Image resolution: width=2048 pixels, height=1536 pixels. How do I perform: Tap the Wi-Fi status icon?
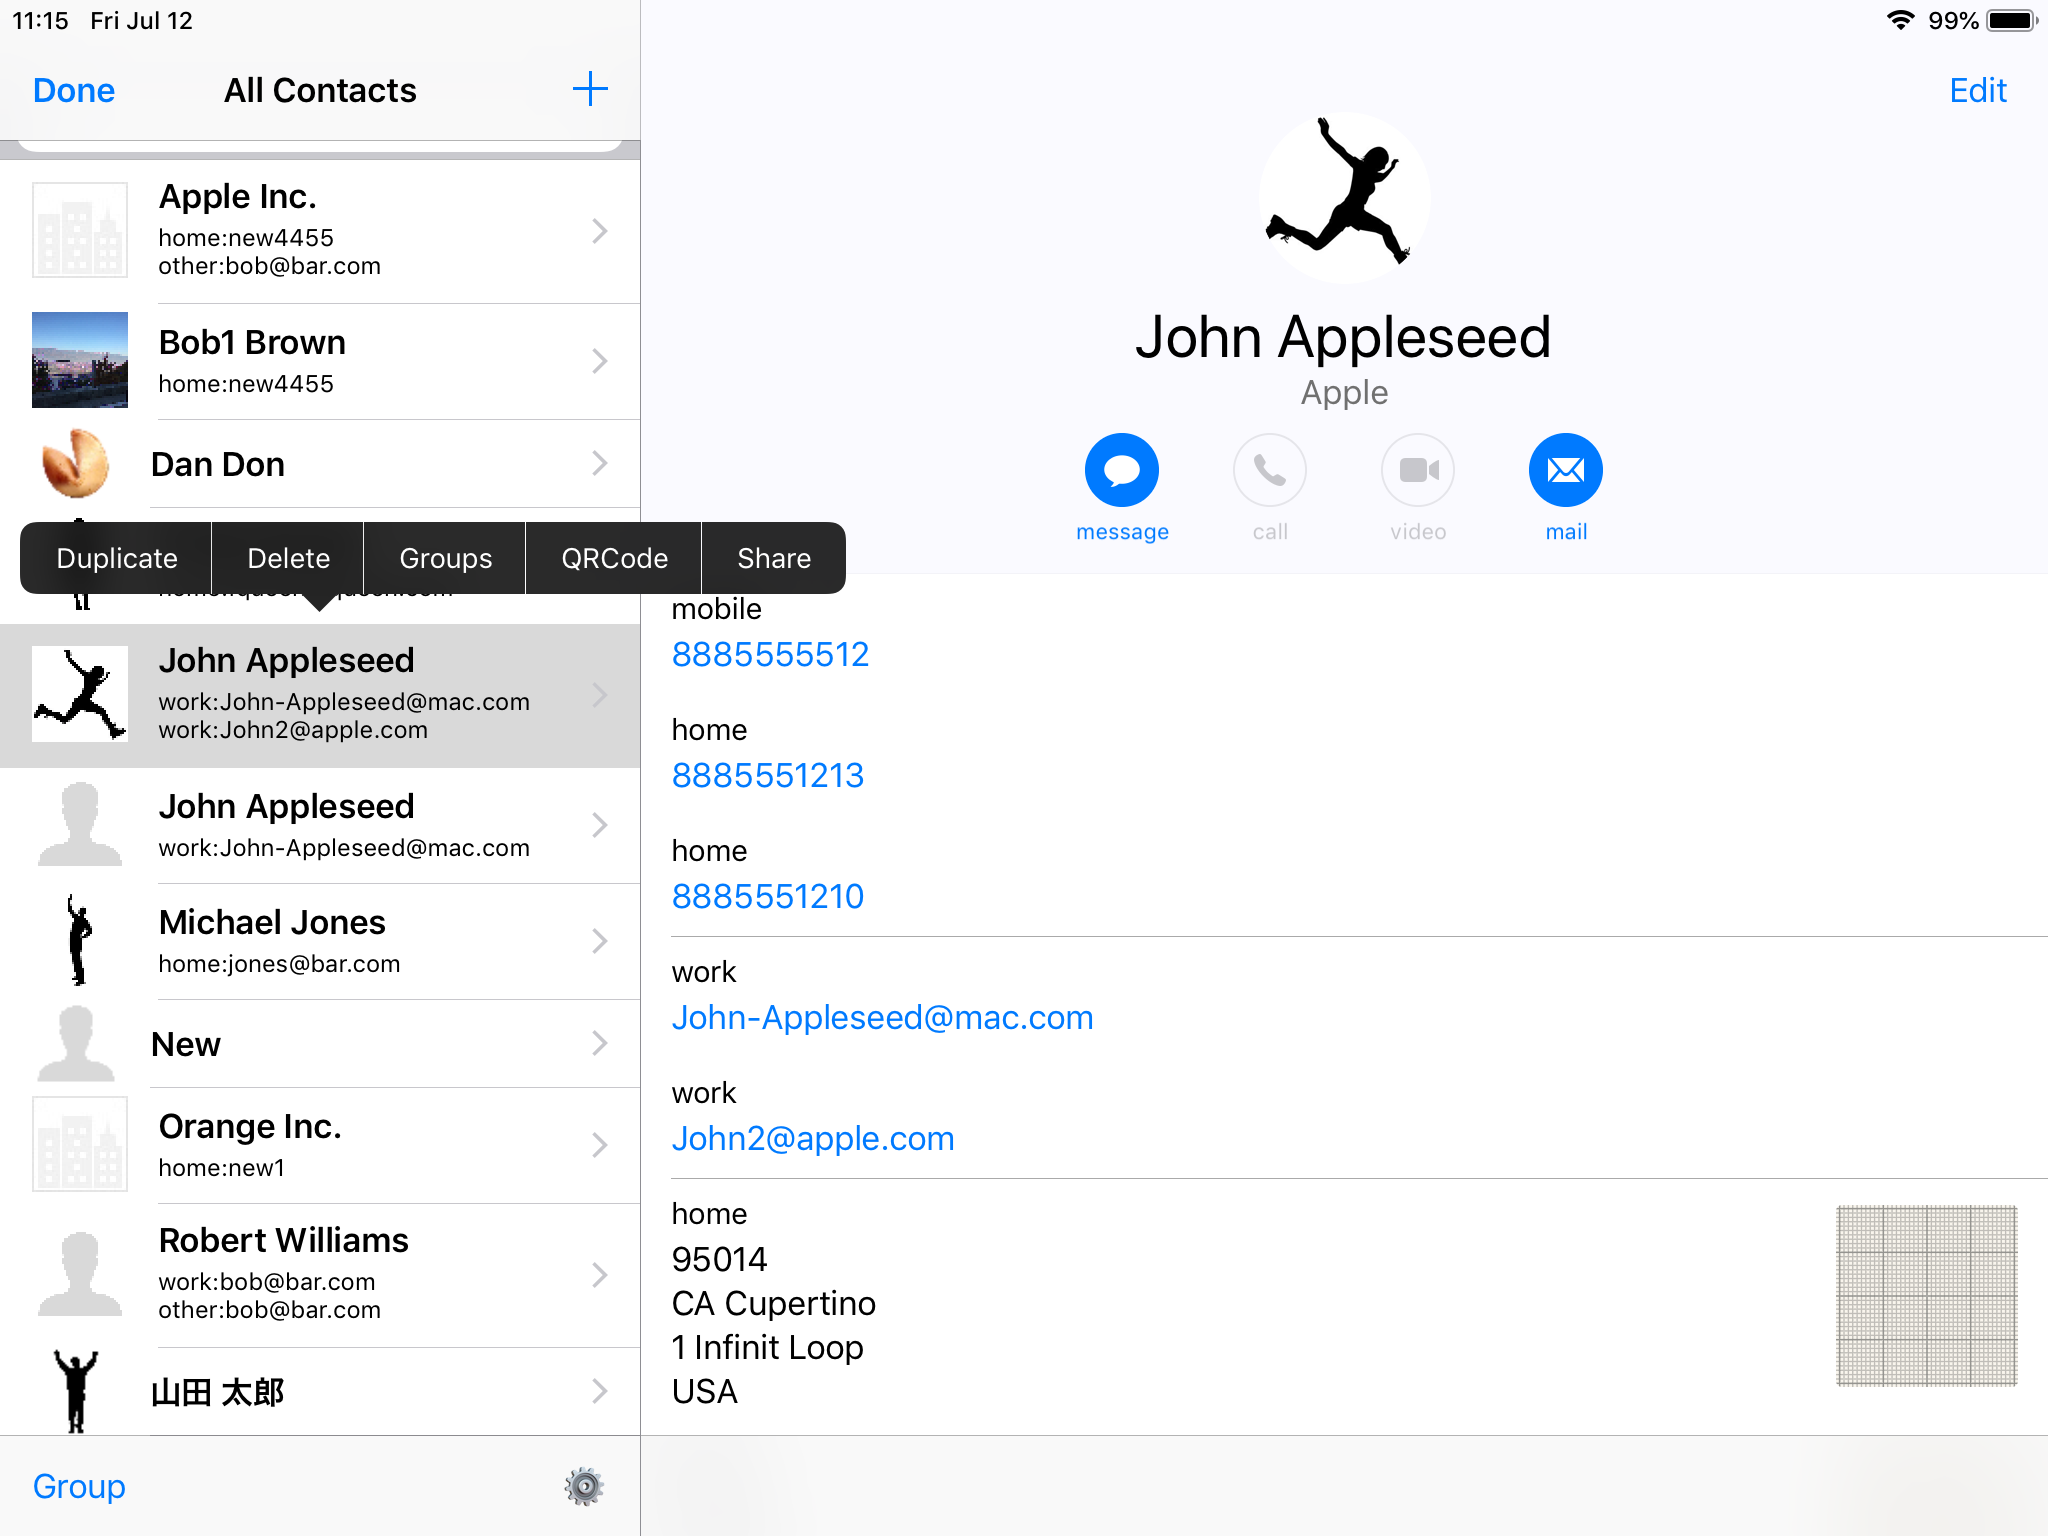click(x=1900, y=20)
